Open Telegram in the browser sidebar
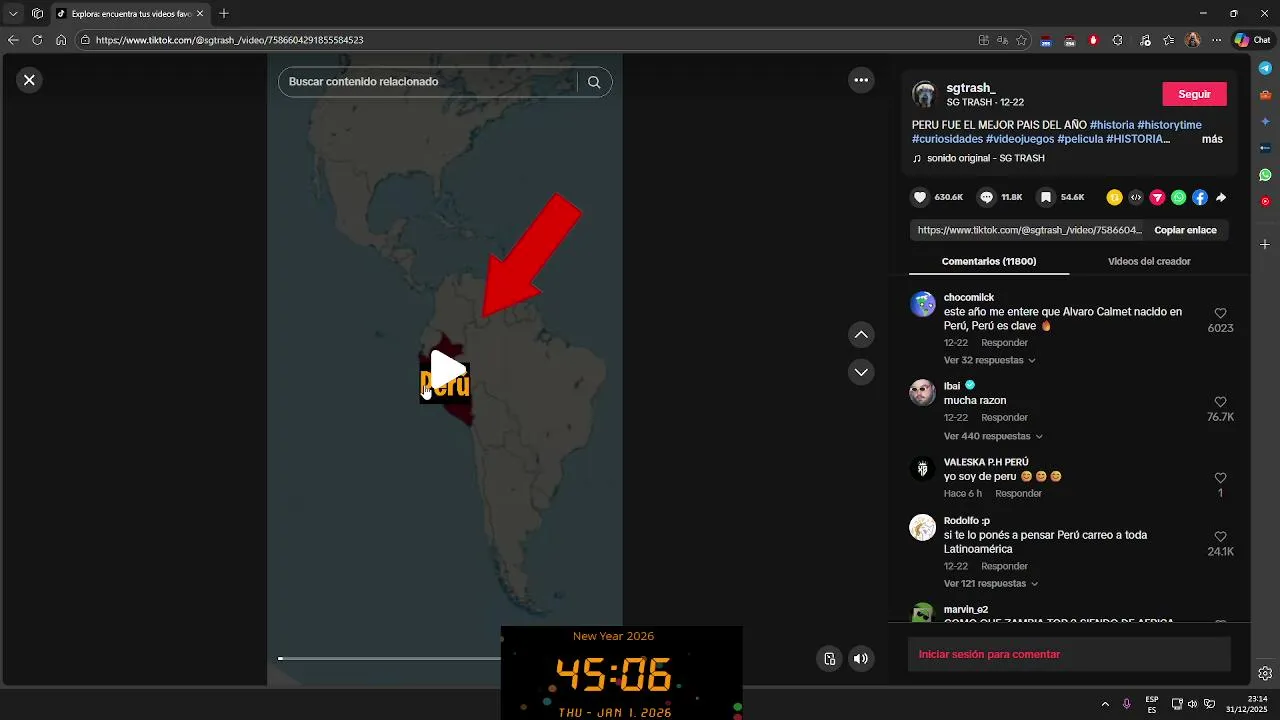The image size is (1280, 720). (1265, 68)
